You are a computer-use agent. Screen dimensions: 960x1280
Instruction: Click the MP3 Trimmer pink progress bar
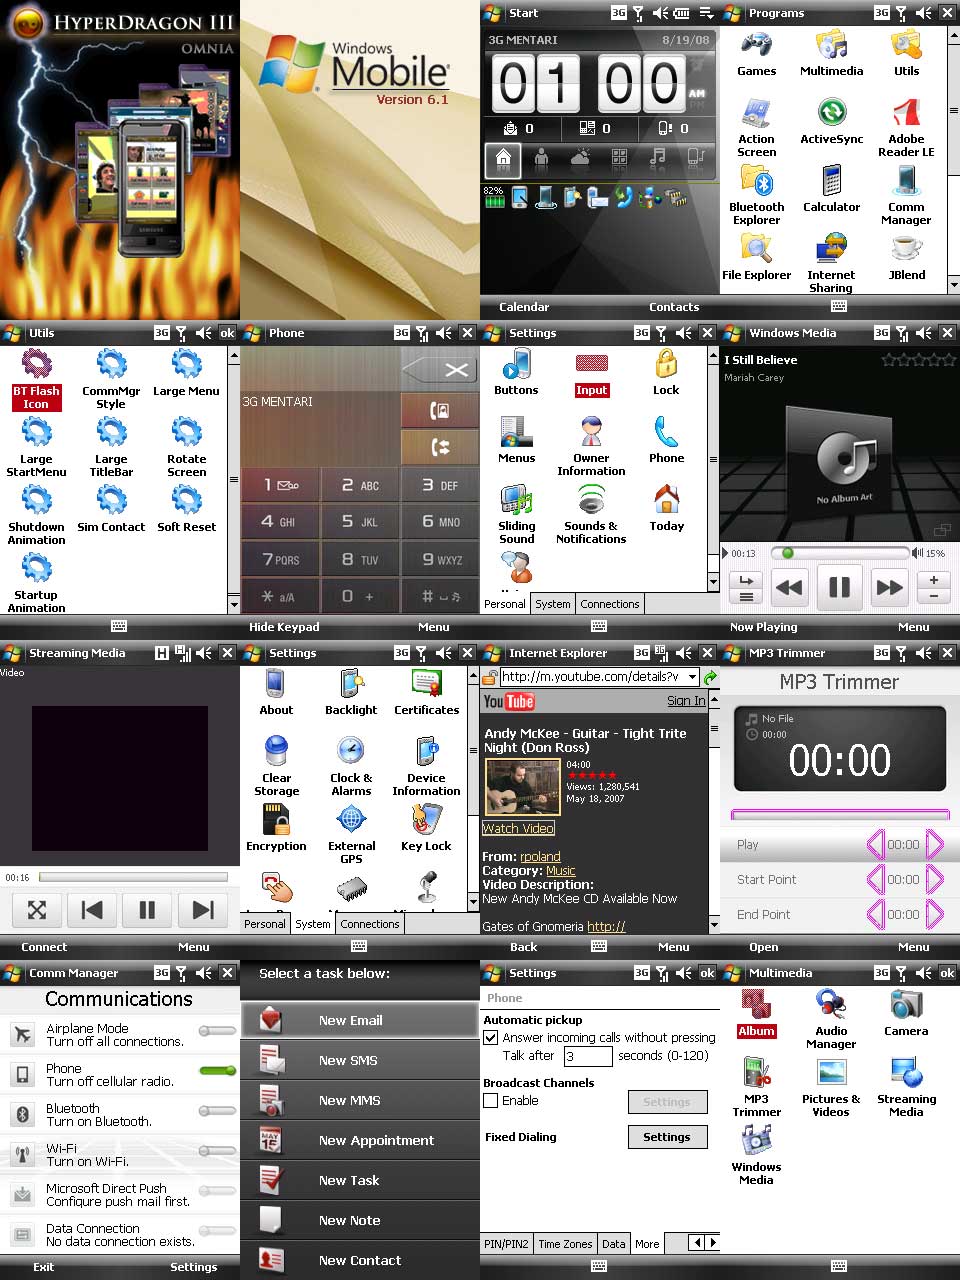(x=840, y=814)
